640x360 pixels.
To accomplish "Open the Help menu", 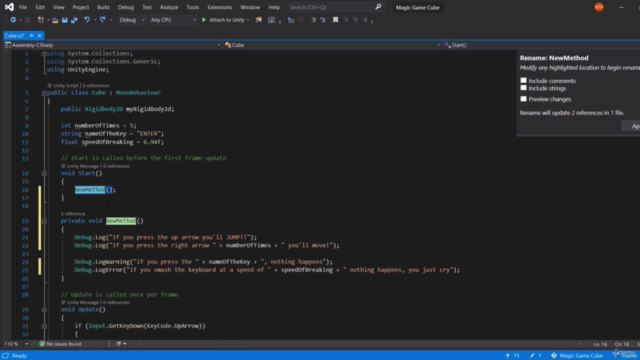I will click(274, 7).
